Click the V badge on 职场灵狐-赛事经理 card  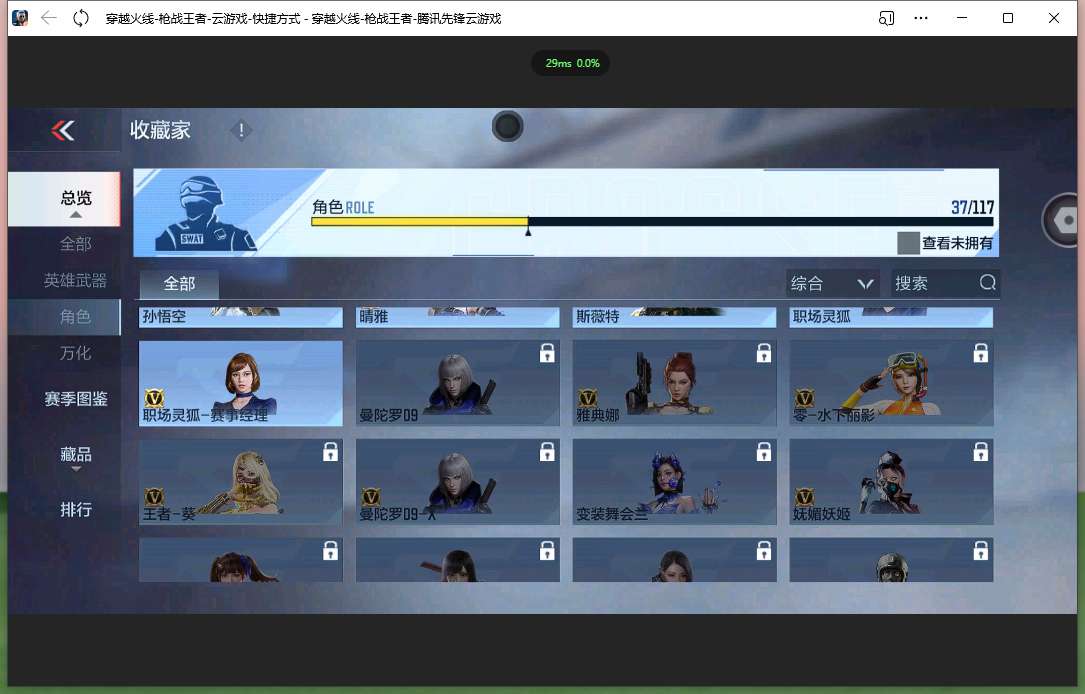point(154,397)
